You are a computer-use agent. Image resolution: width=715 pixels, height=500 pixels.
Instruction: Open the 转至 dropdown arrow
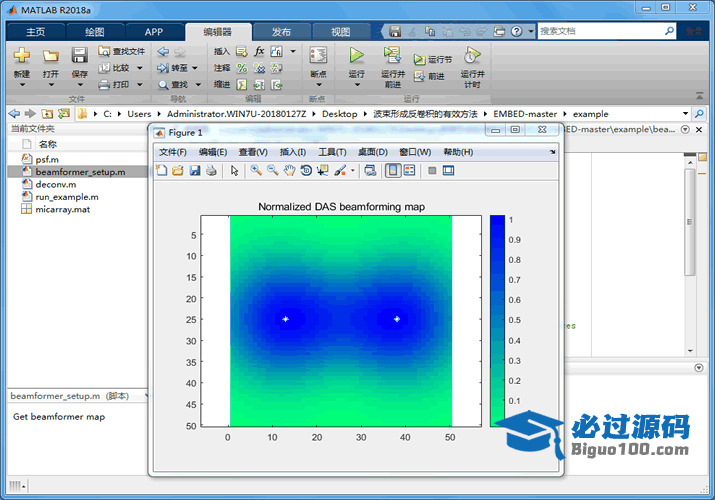pyautogui.click(x=195, y=68)
